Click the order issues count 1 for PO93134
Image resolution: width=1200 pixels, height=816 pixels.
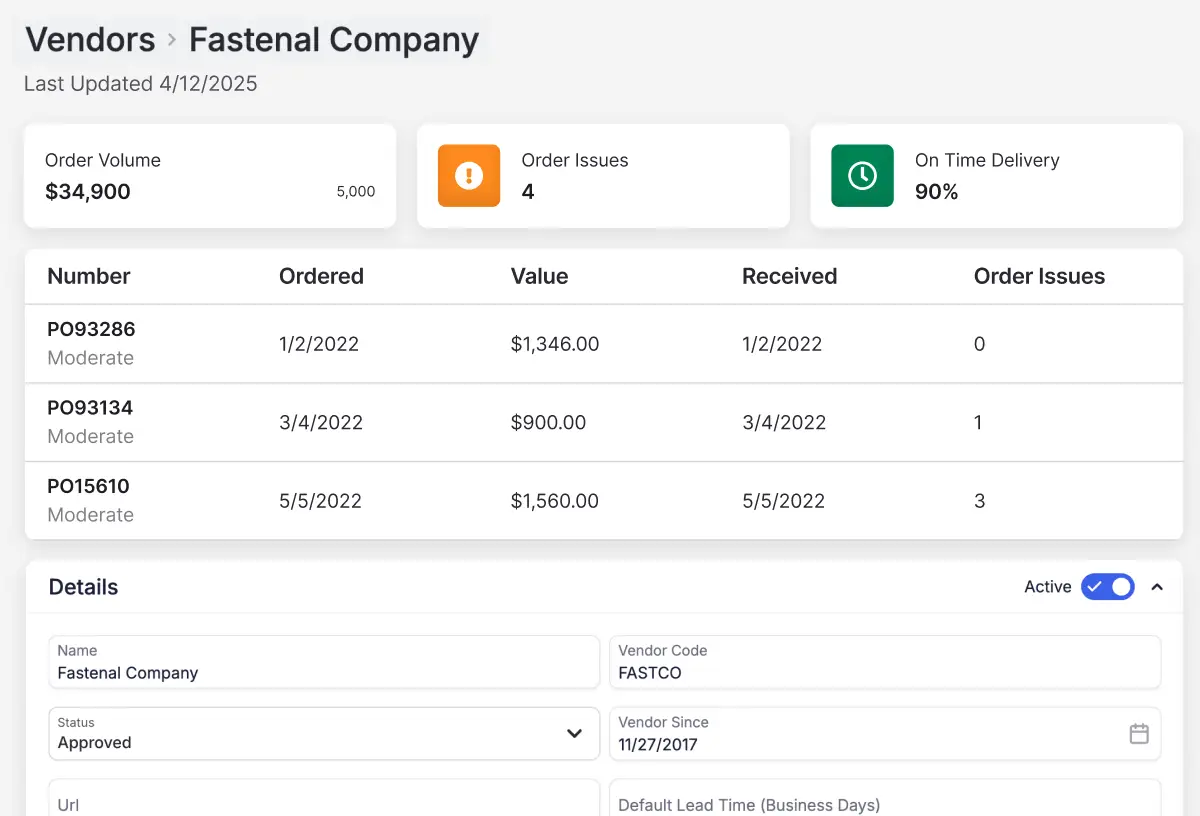coord(979,423)
